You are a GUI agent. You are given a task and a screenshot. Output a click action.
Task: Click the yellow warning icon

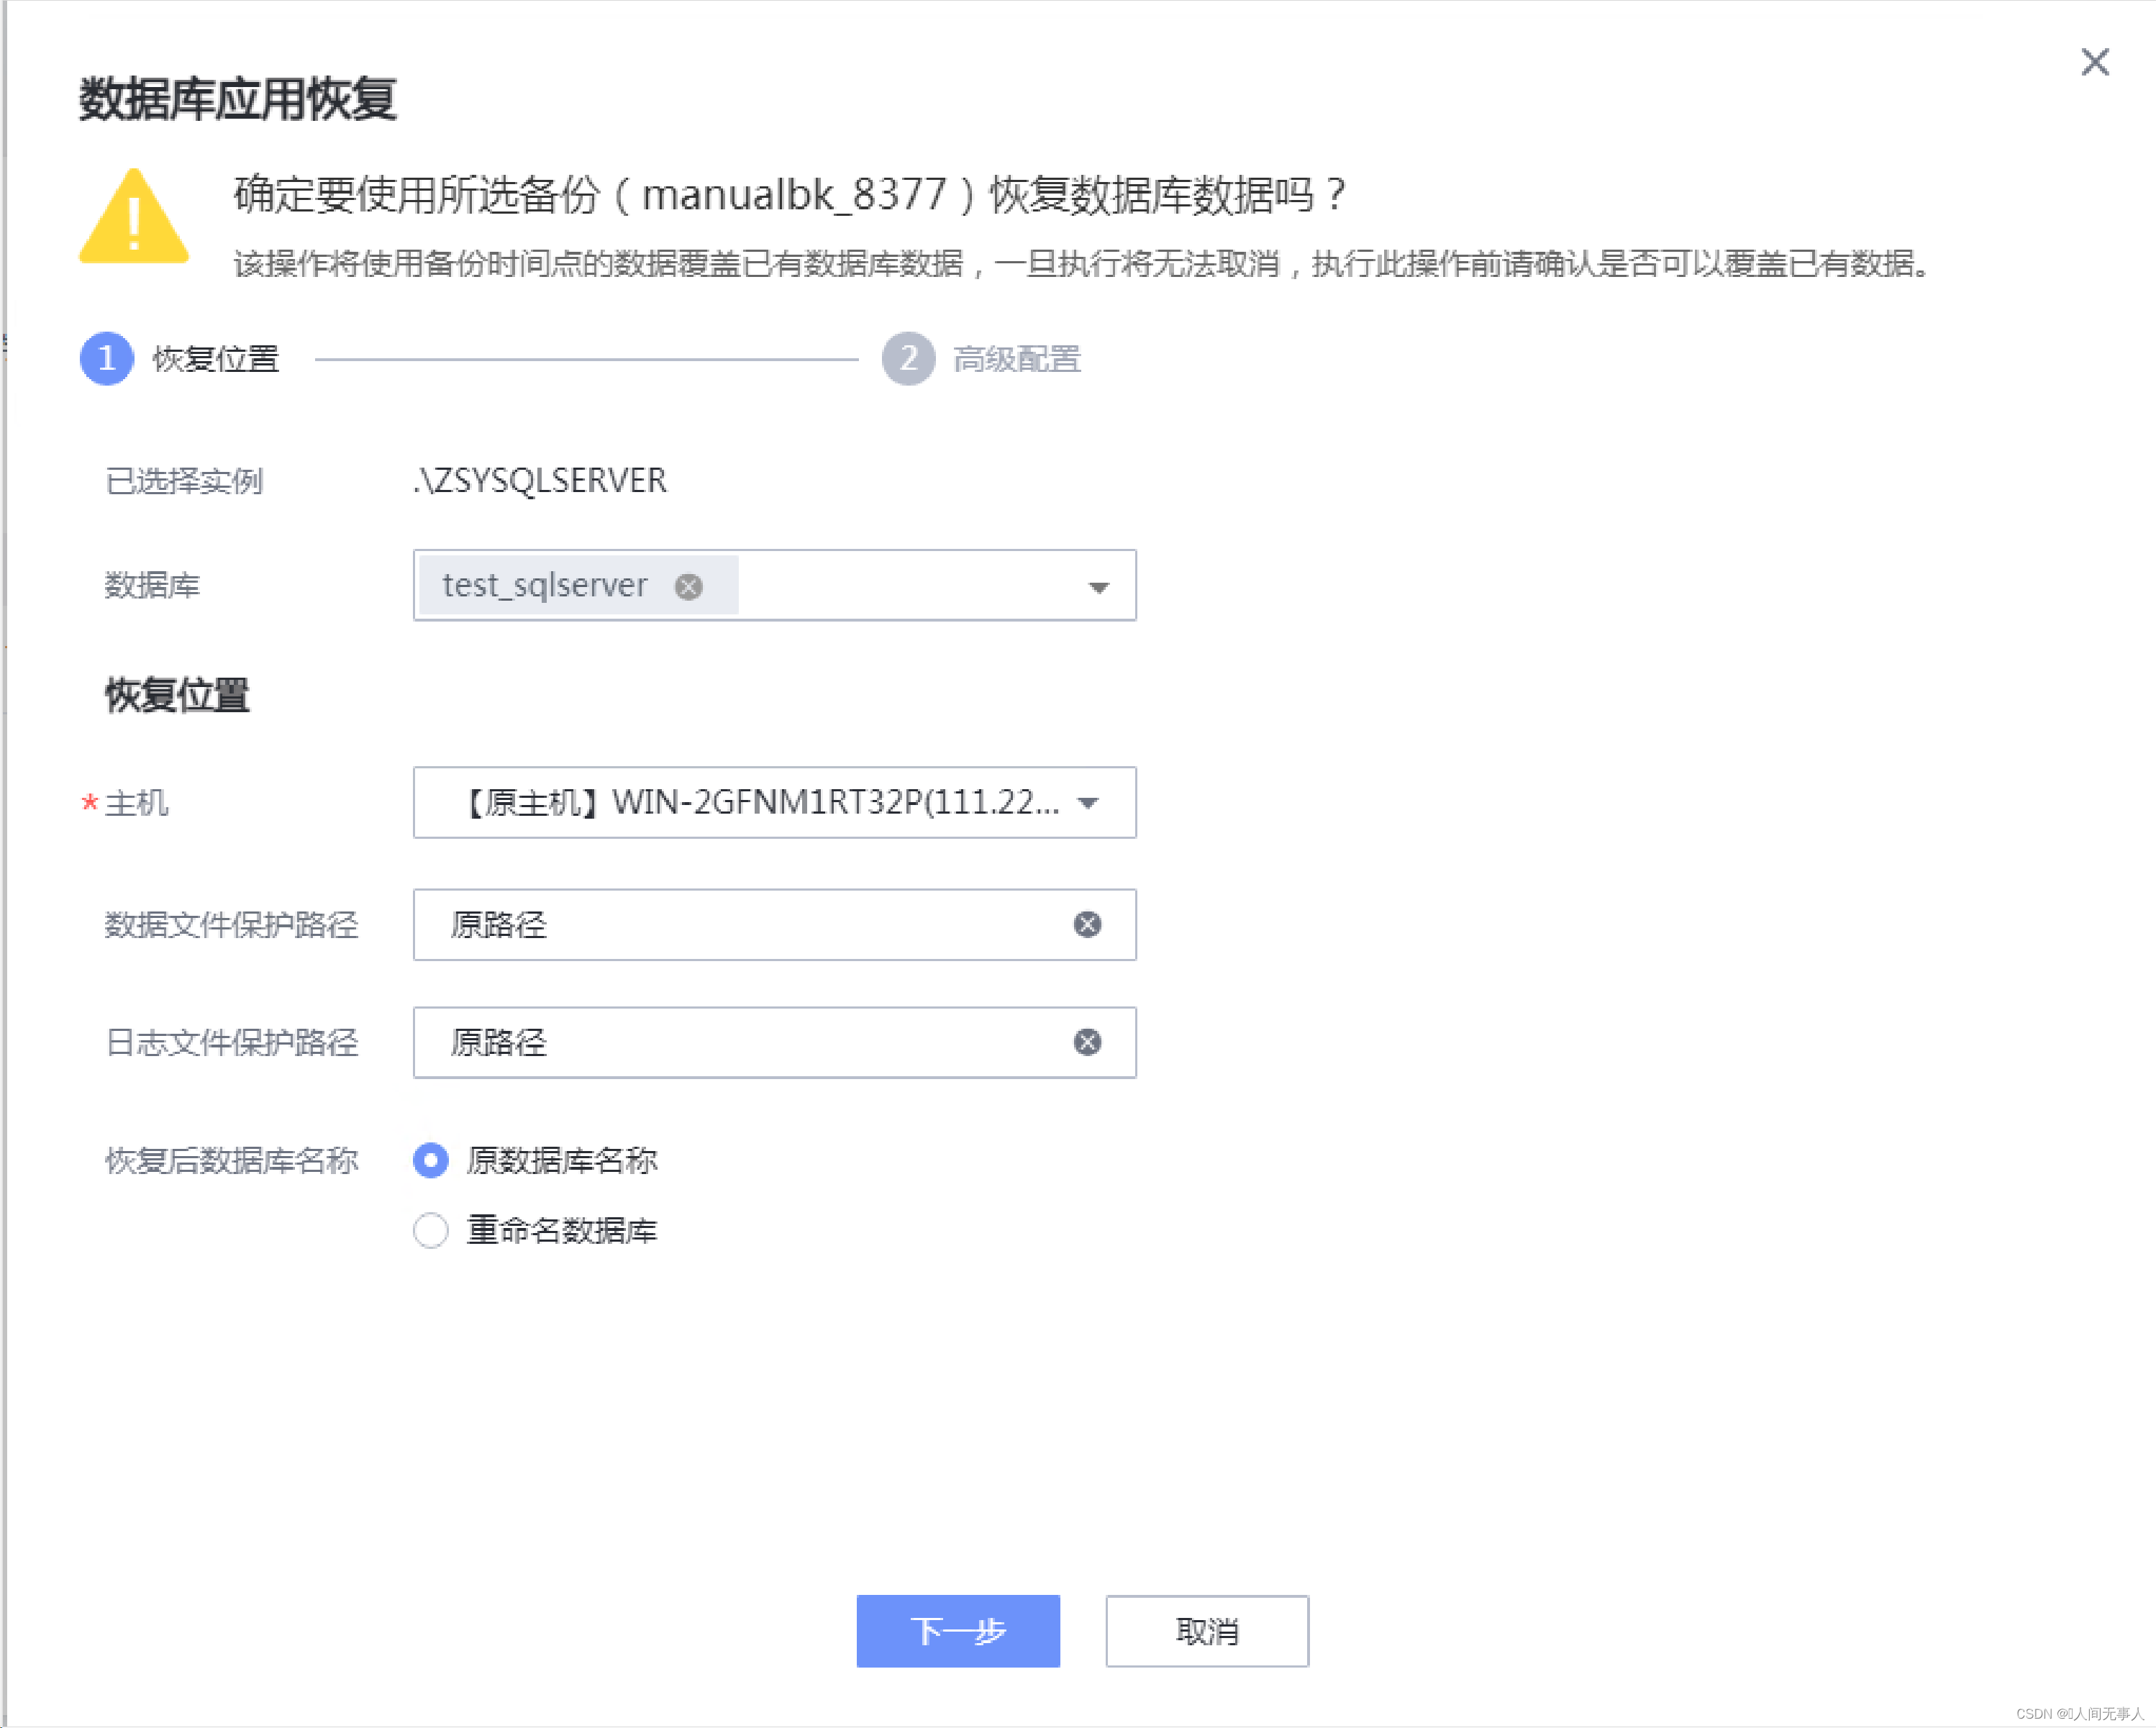coord(134,216)
